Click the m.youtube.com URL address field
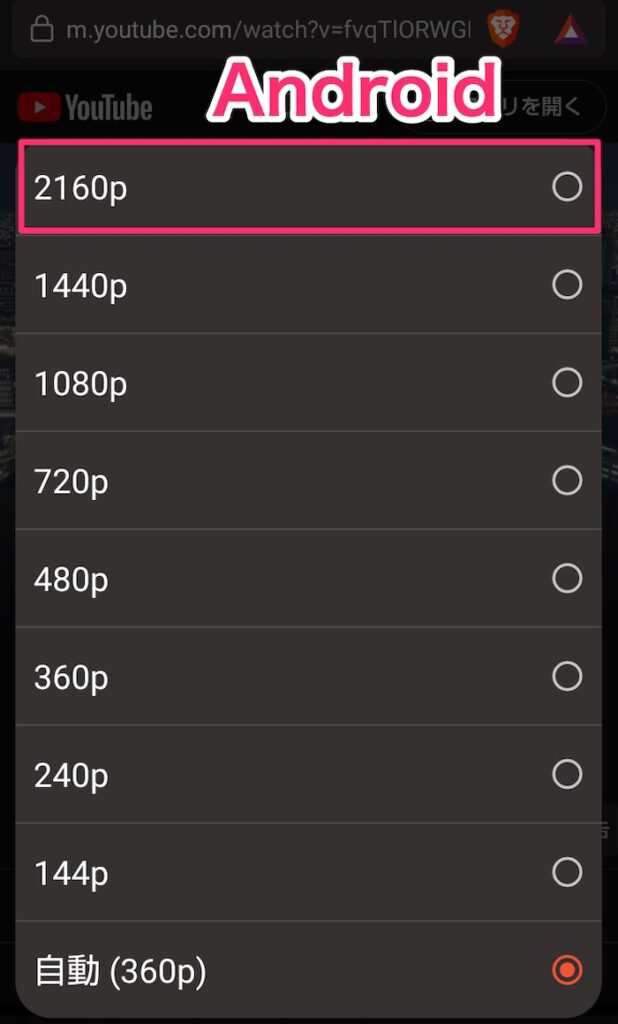 click(x=268, y=31)
